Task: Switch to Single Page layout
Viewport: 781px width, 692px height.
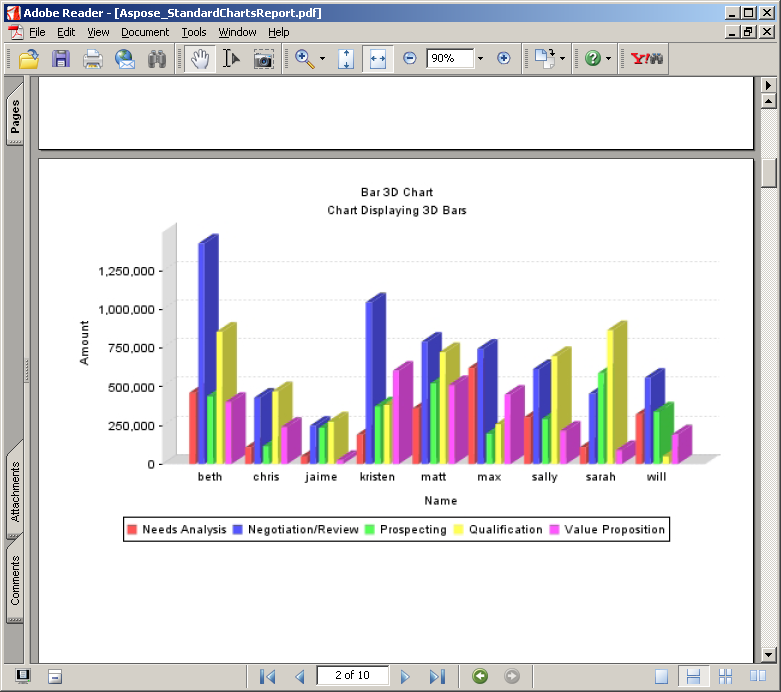Action: click(662, 676)
